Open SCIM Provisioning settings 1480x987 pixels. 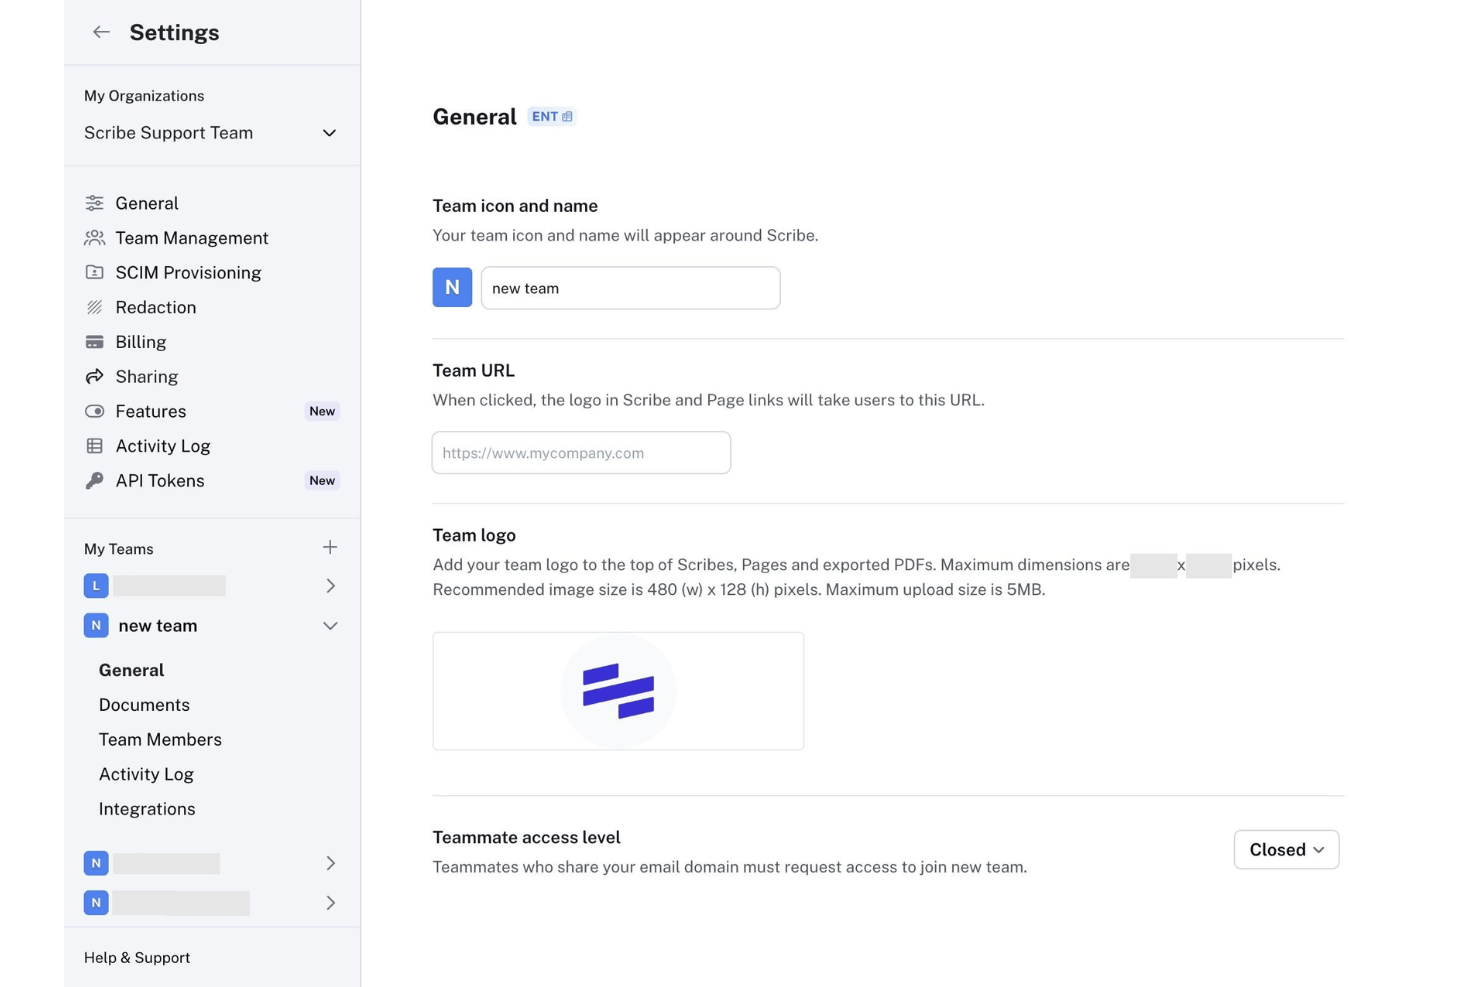188,272
